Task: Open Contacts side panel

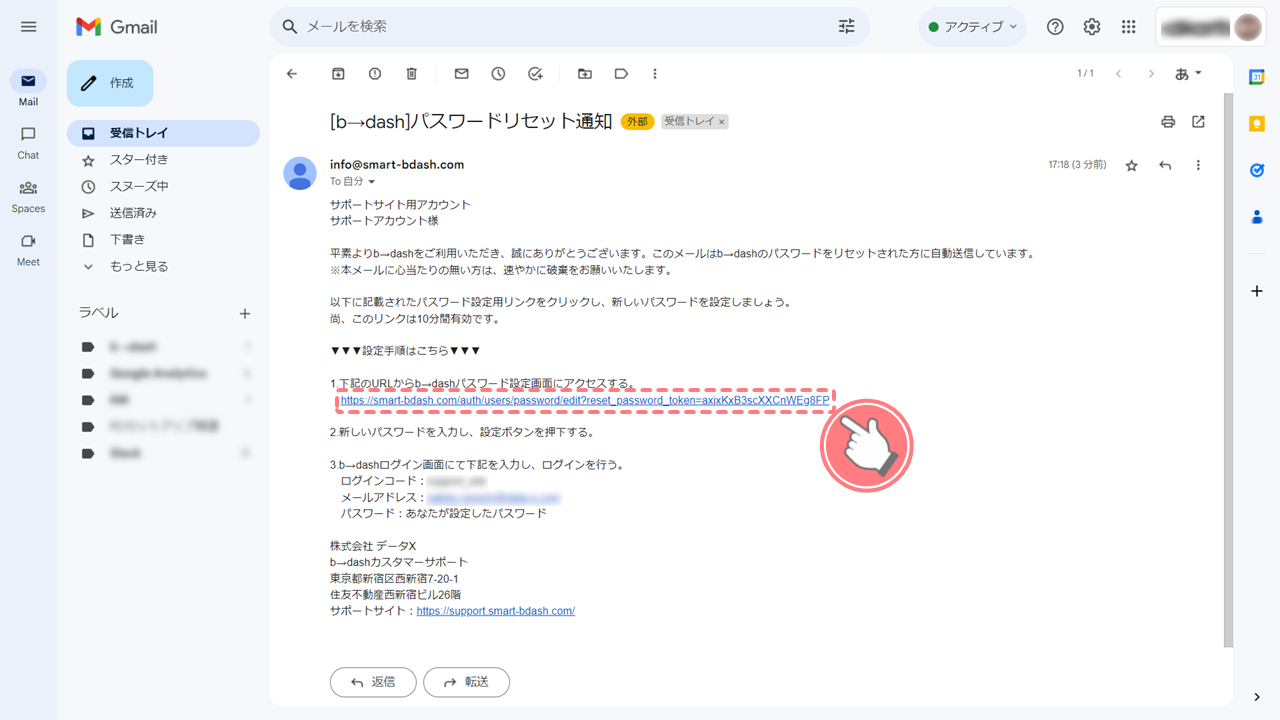Action: click(x=1257, y=217)
